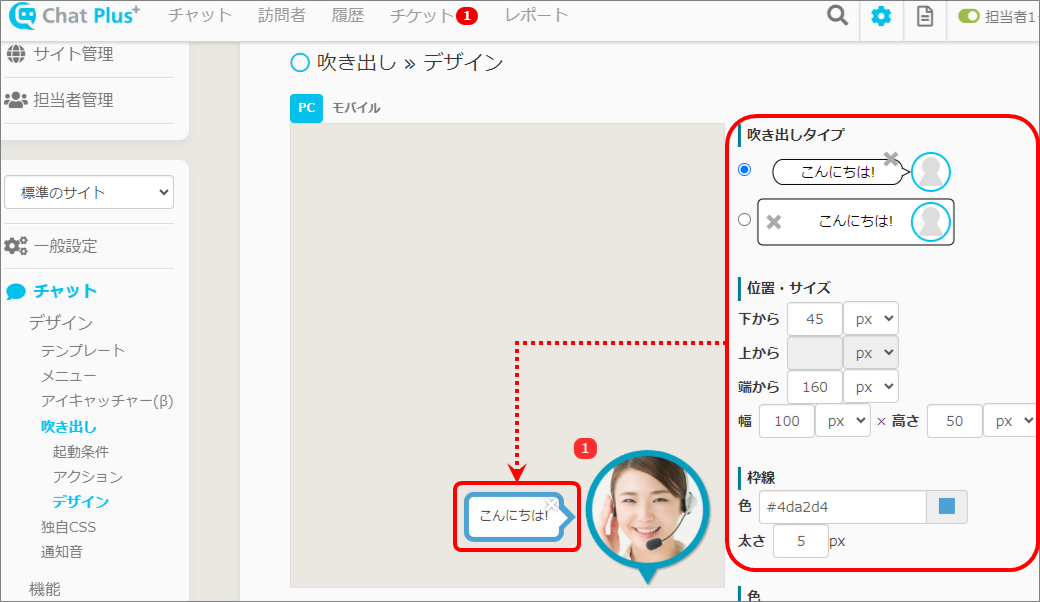Select the rounded speech bubble type radio
This screenshot has width=1040, height=602.
pos(744,170)
